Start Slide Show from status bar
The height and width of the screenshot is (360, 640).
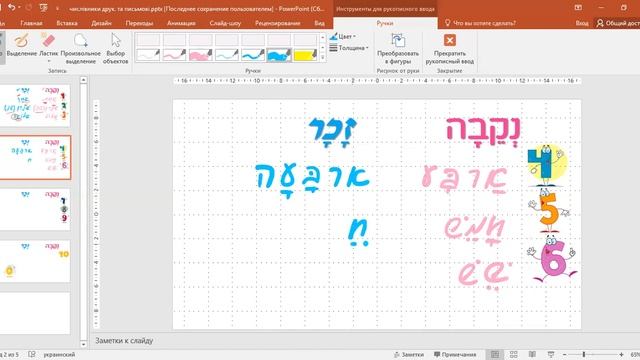[551, 354]
